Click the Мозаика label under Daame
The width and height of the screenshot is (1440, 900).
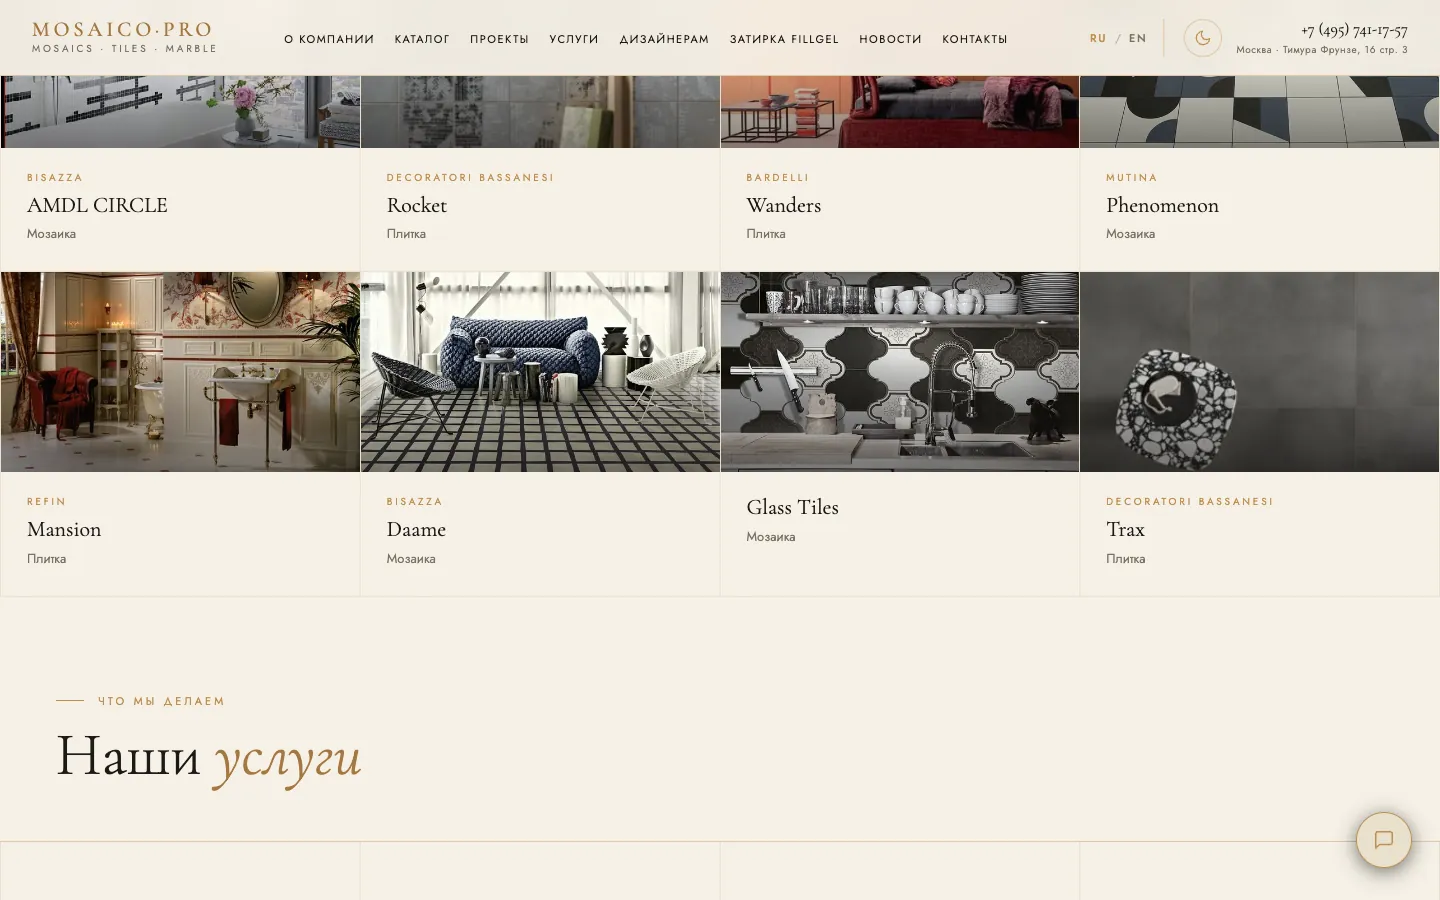coord(411,559)
